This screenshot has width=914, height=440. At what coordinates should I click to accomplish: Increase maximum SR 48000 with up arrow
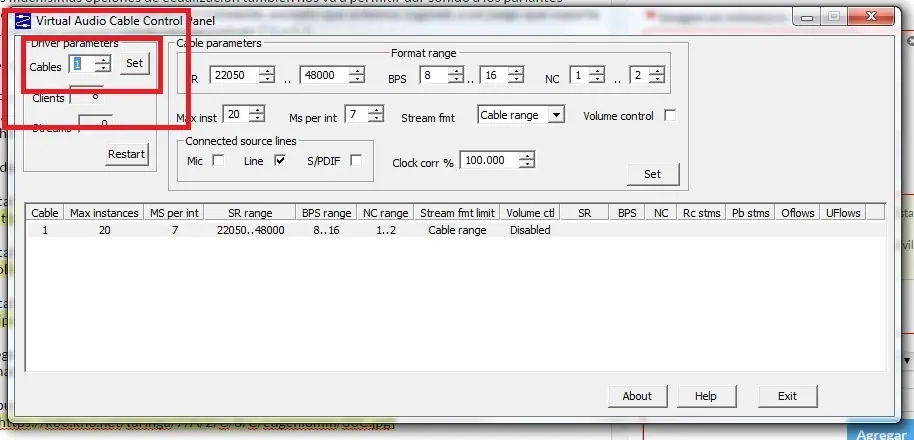(357, 71)
